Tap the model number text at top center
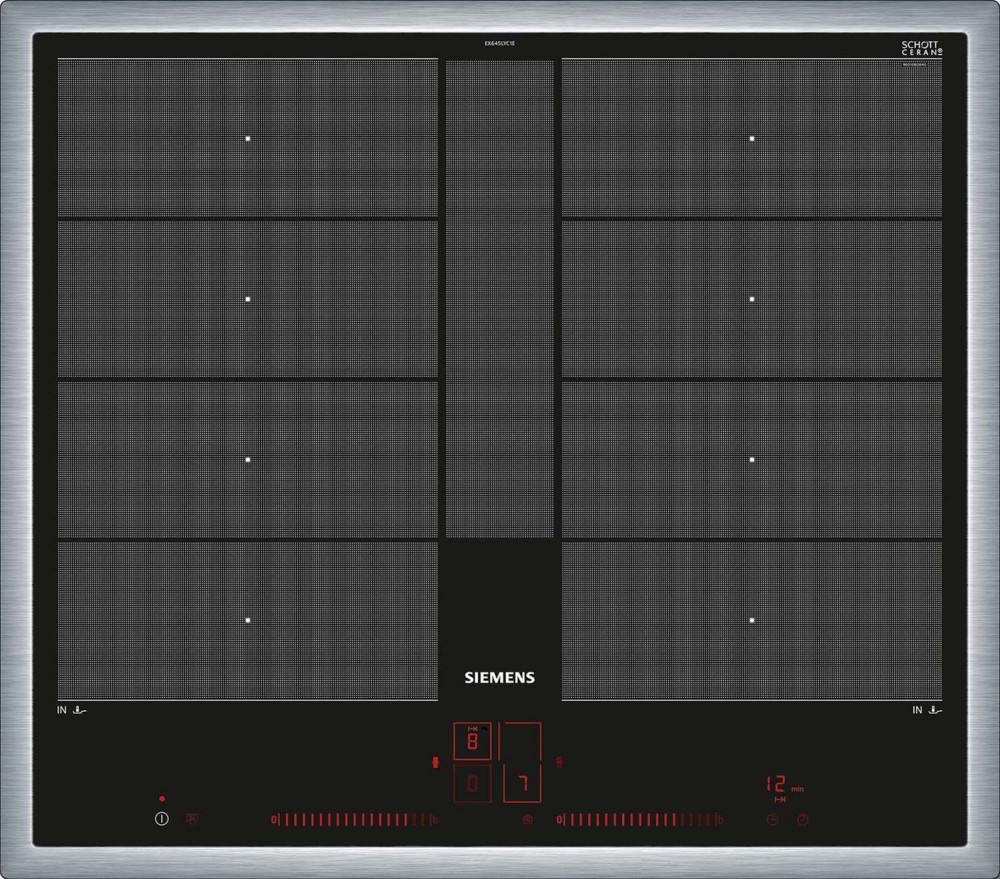This screenshot has width=1000, height=879. [x=499, y=43]
